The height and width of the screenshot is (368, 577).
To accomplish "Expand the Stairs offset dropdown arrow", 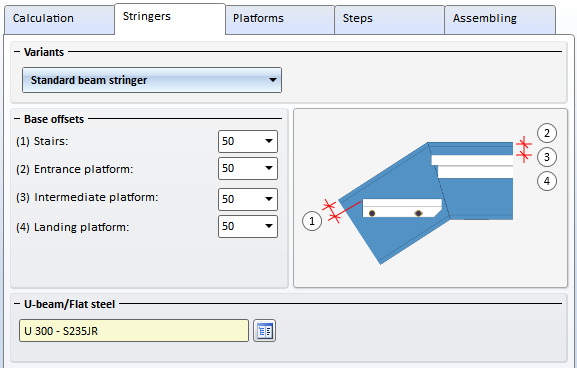I will (x=269, y=141).
